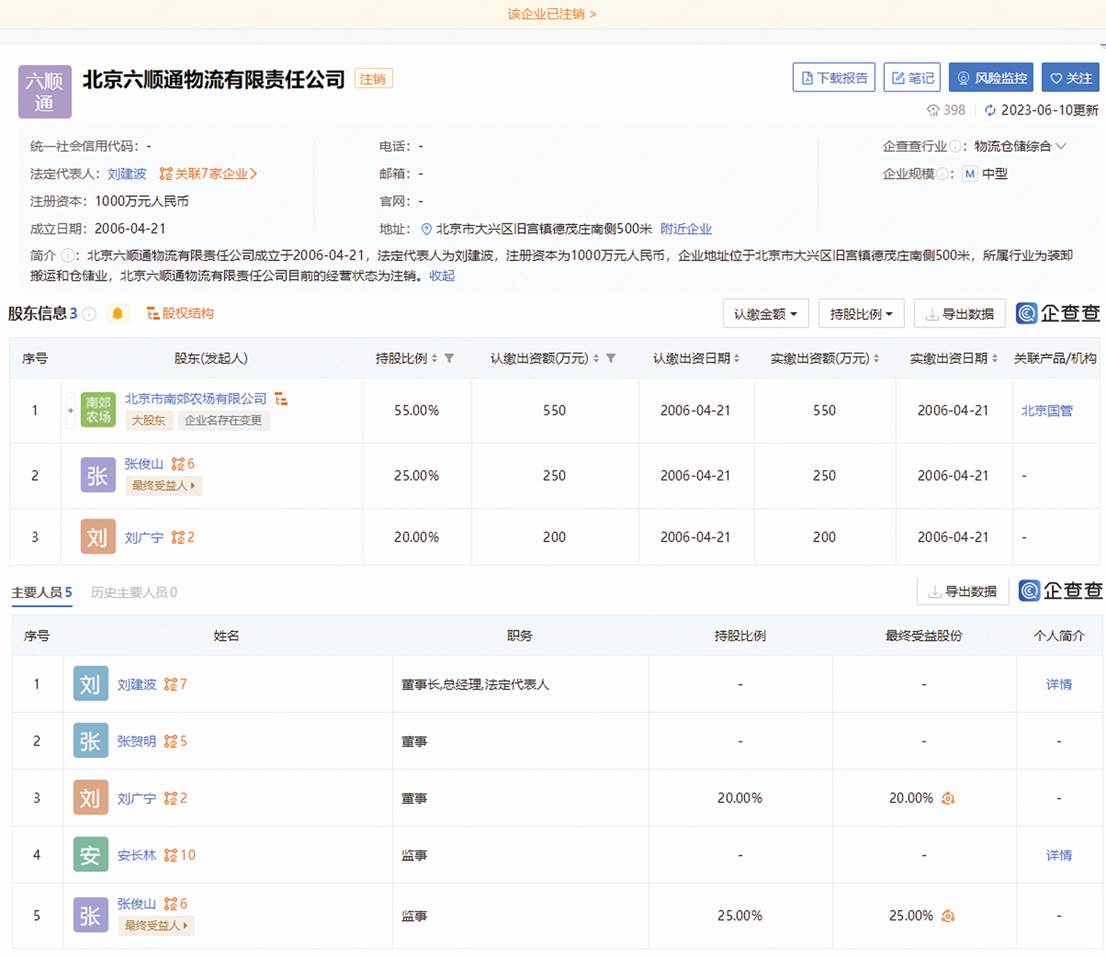This screenshot has height=958, width=1106.
Task: Open the 认缴金额 dropdown
Action: click(765, 313)
